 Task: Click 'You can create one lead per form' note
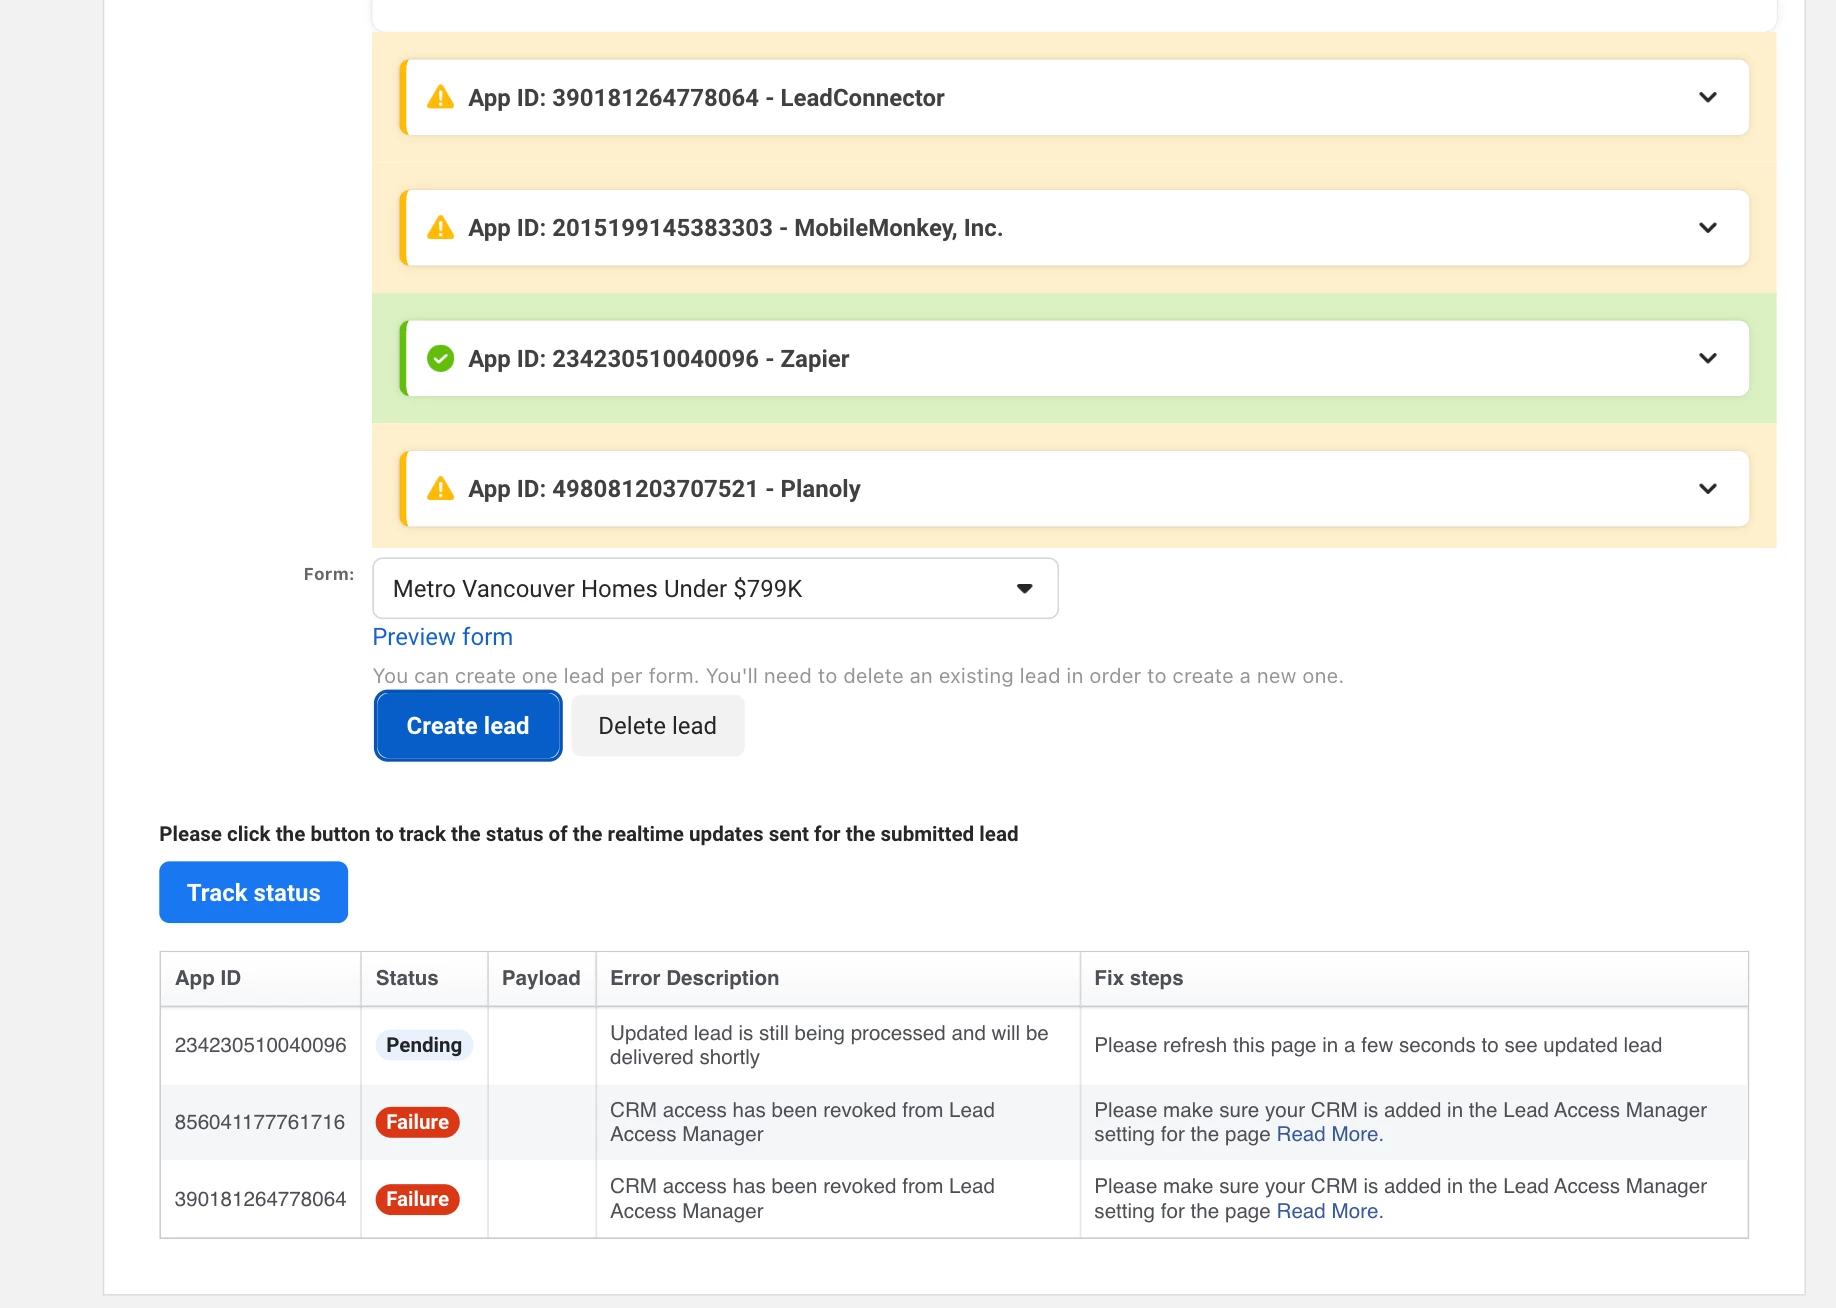(858, 676)
